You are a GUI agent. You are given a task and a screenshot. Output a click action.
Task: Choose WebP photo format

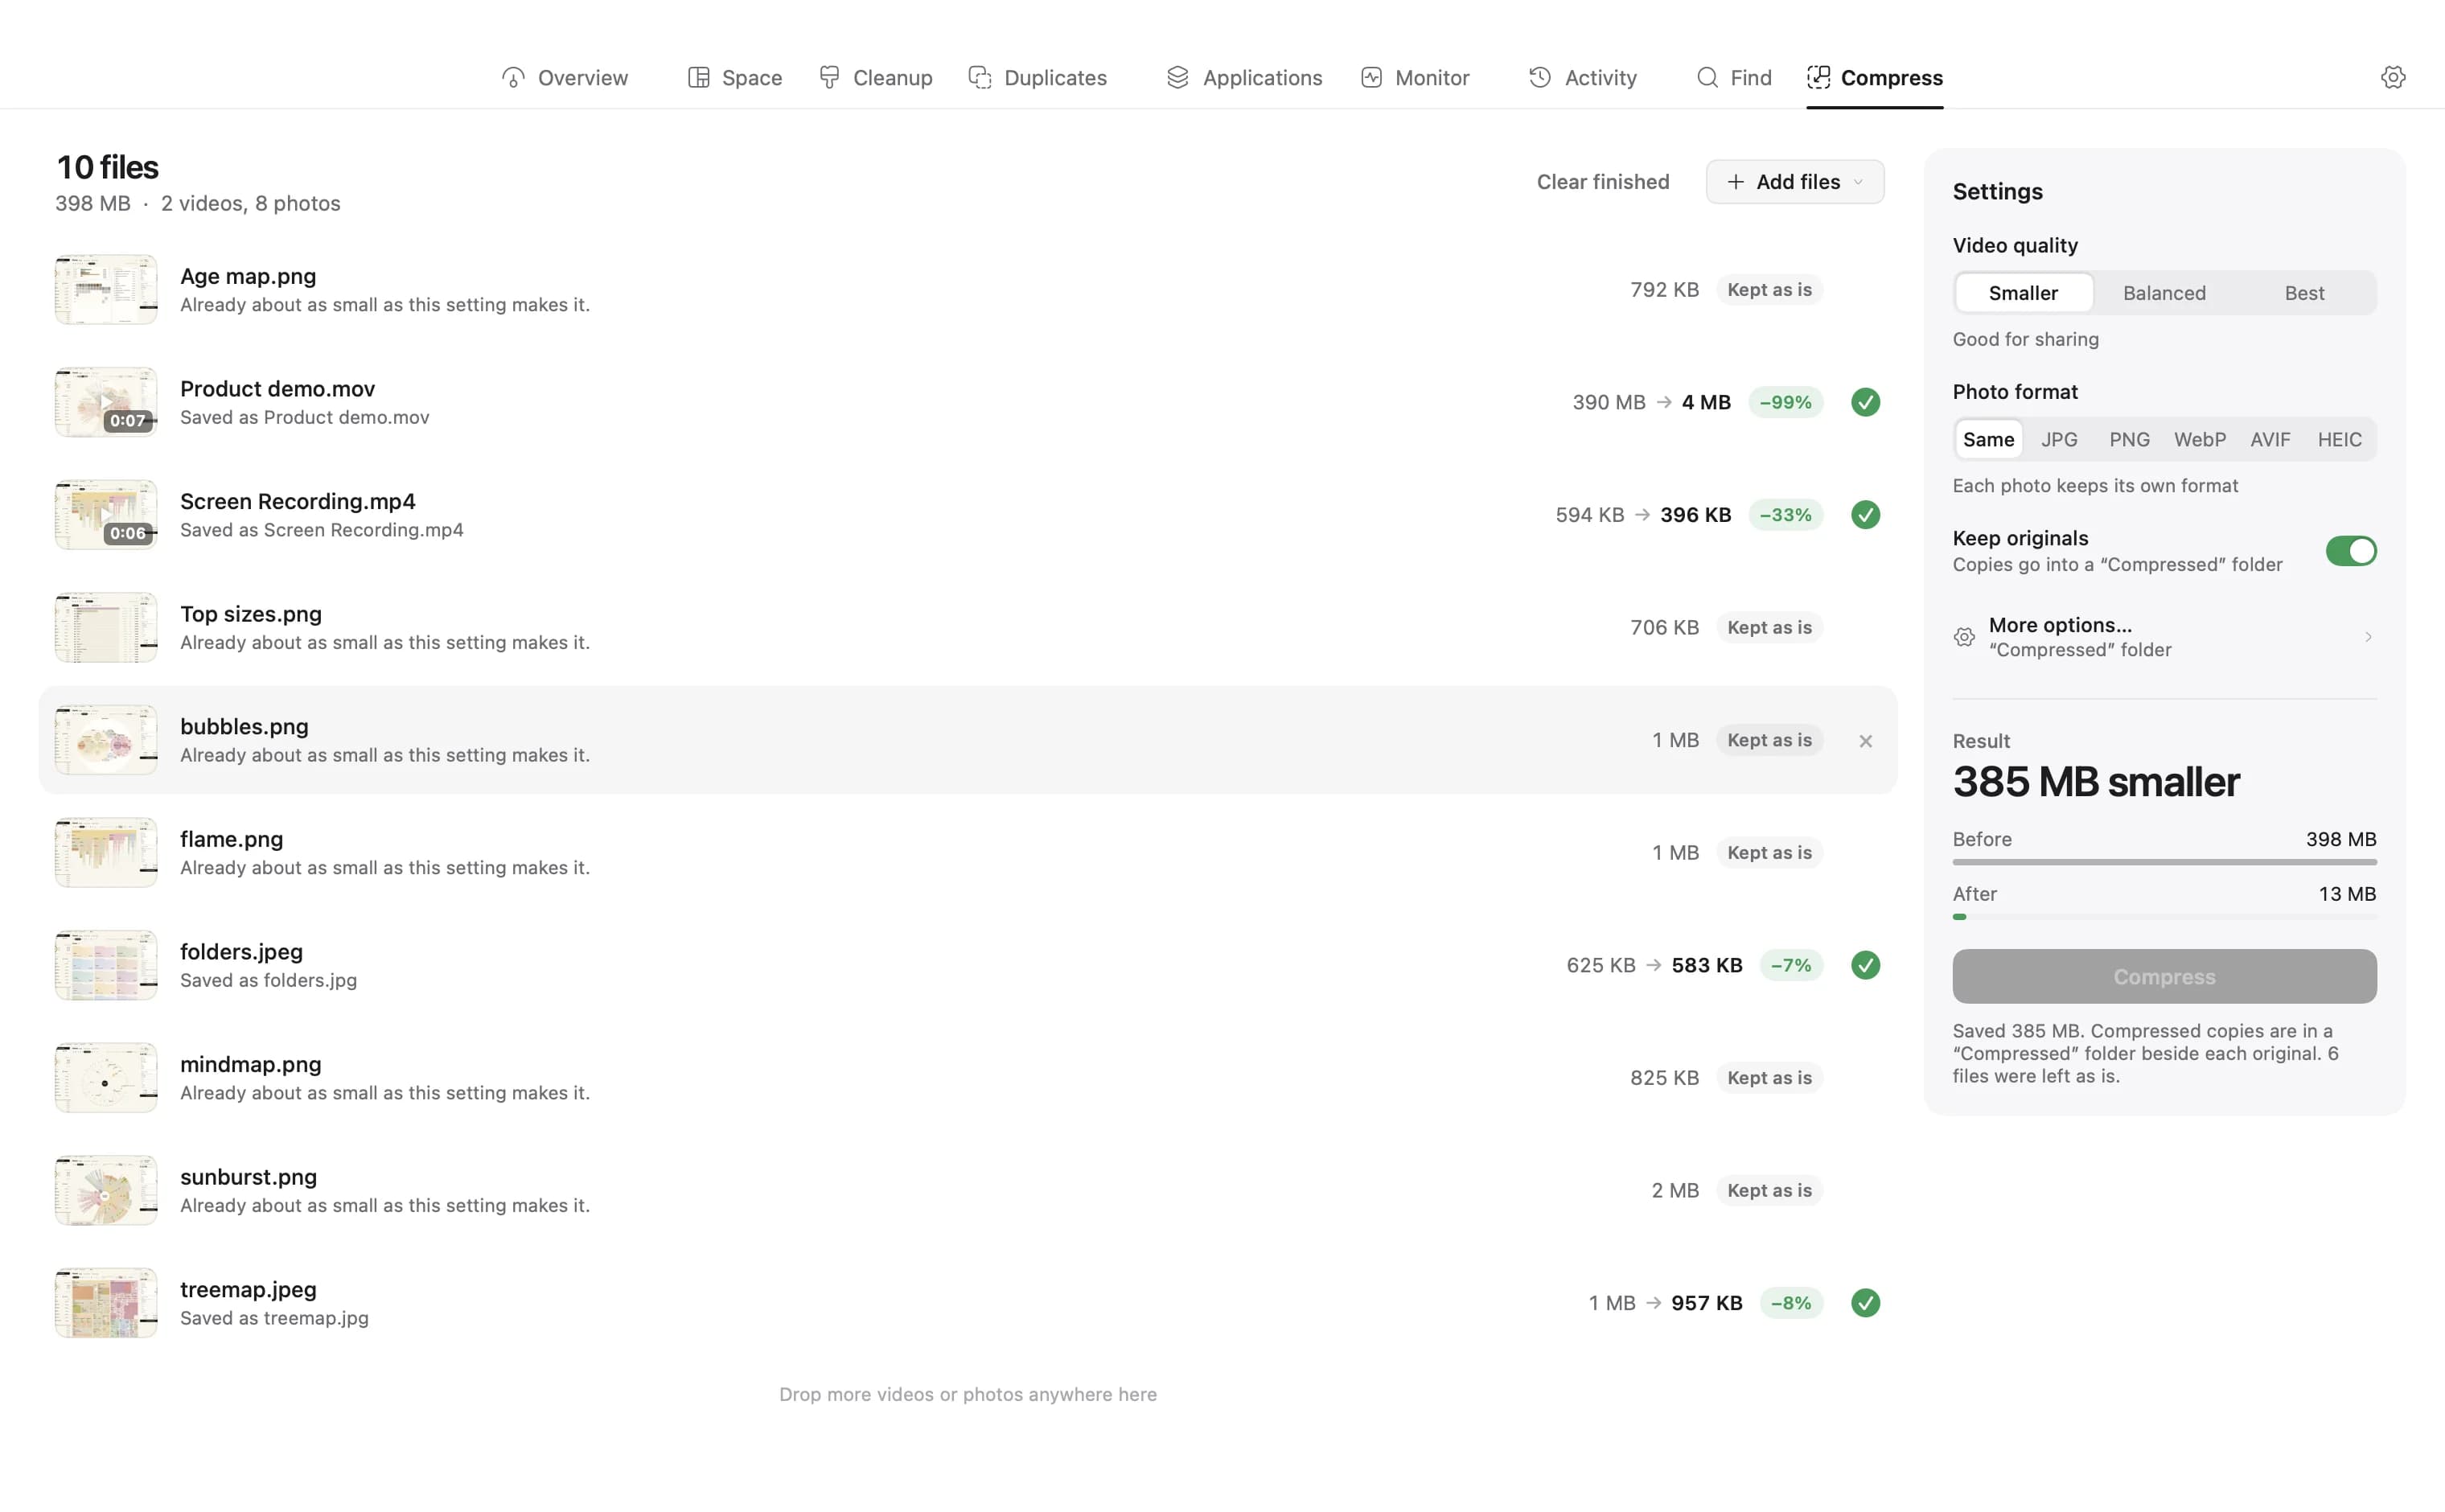[x=2199, y=439]
